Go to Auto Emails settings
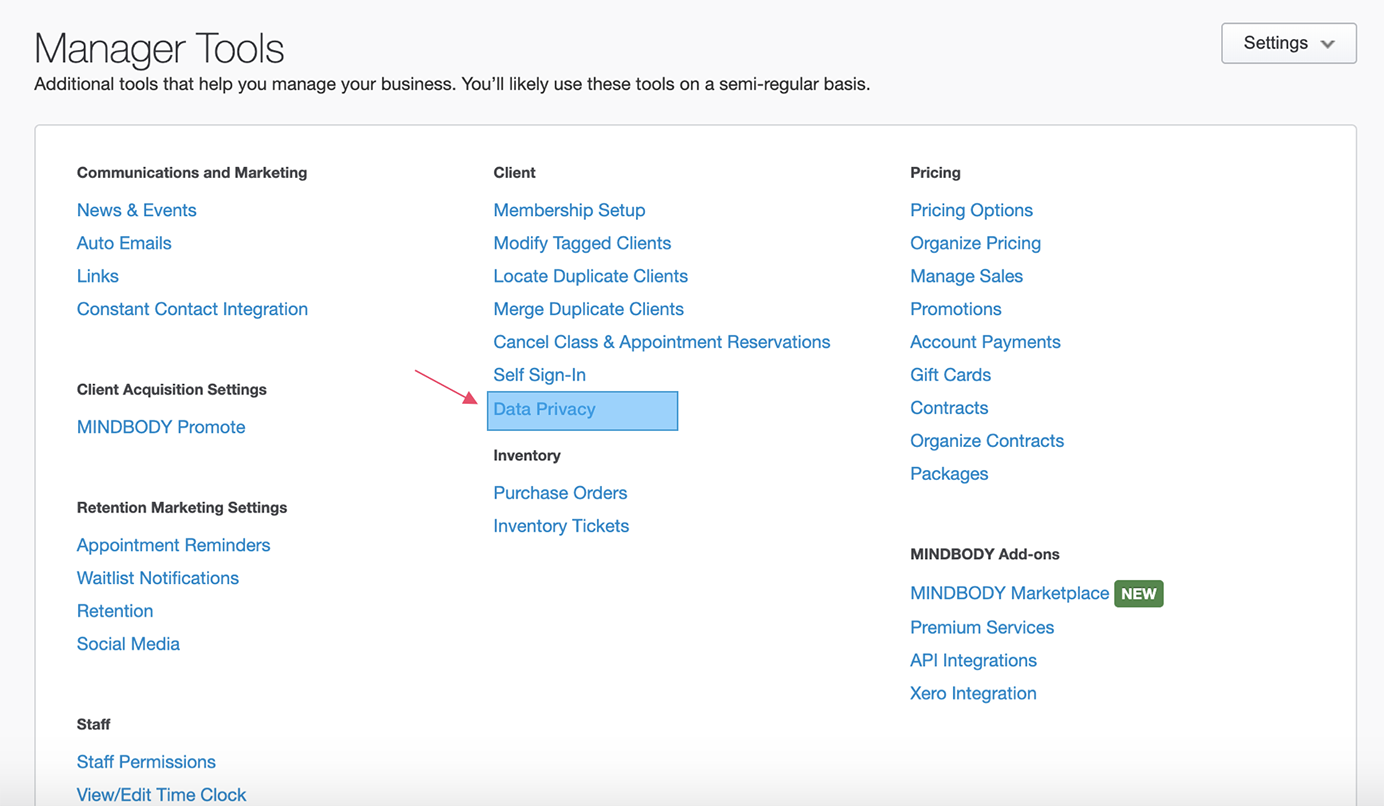Viewport: 1384px width, 806px height. (x=124, y=243)
